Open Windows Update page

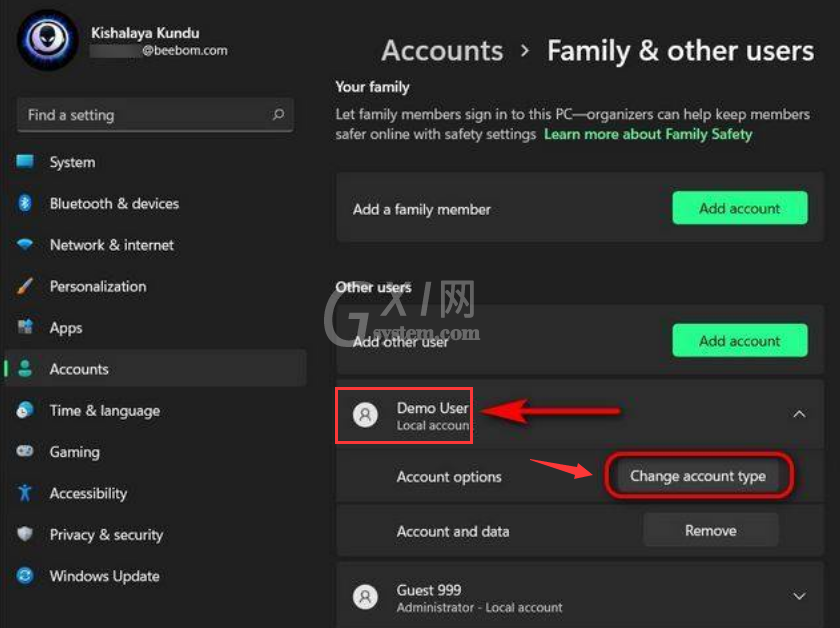(x=155, y=576)
